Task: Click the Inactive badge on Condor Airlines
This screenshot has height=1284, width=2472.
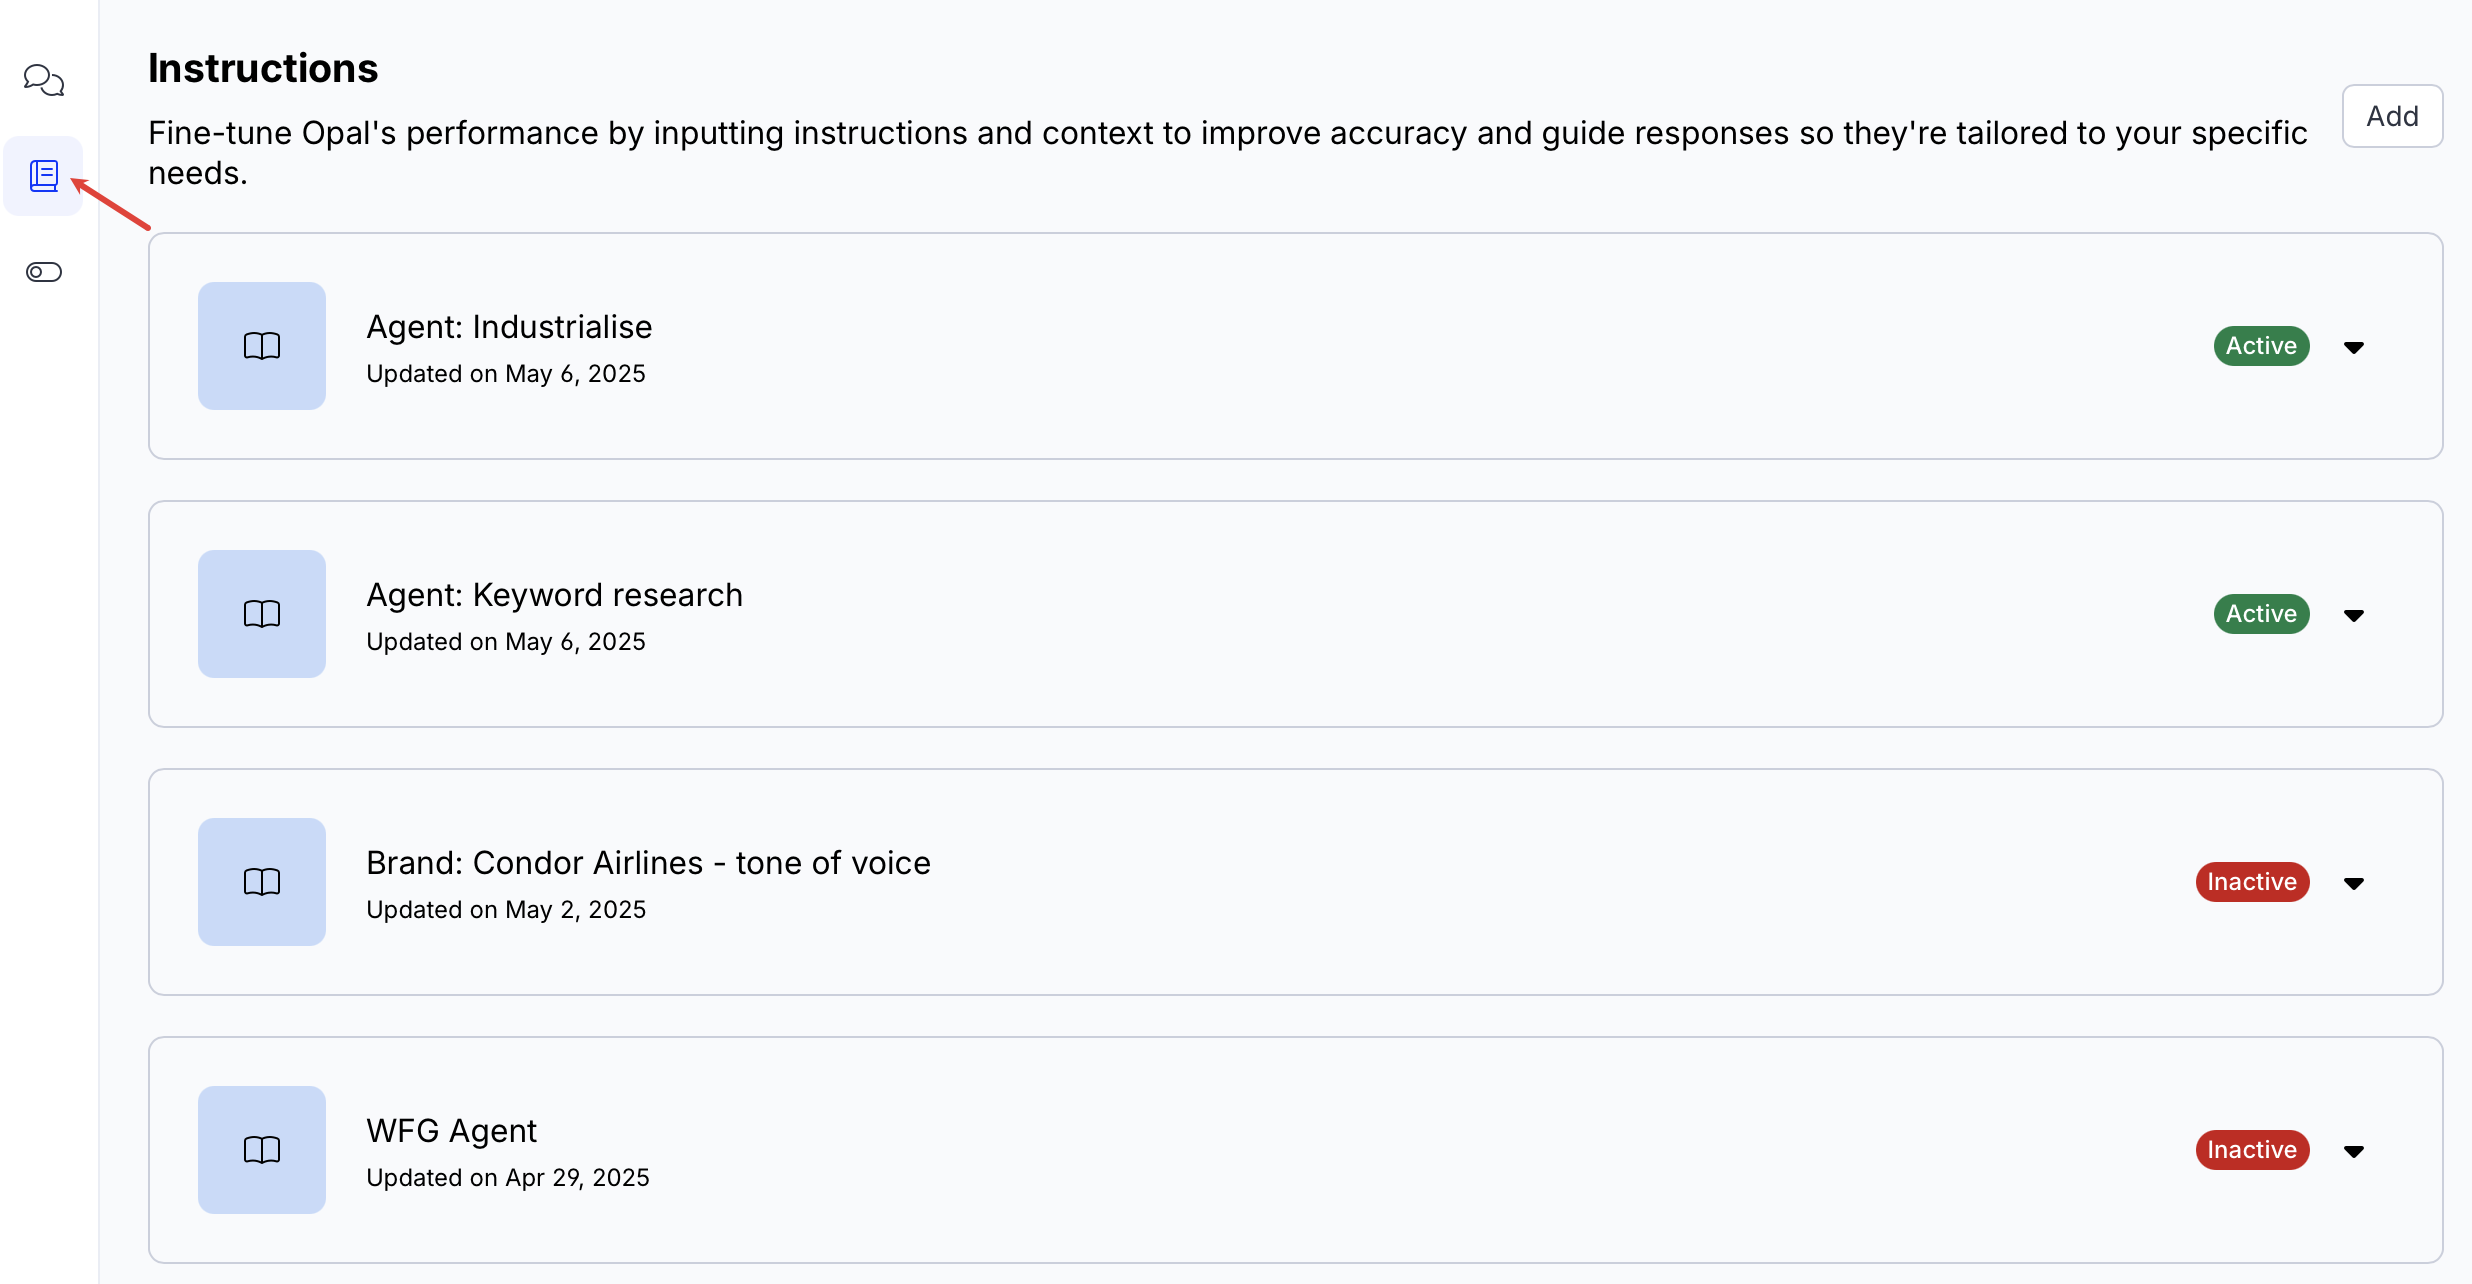Action: click(2252, 882)
